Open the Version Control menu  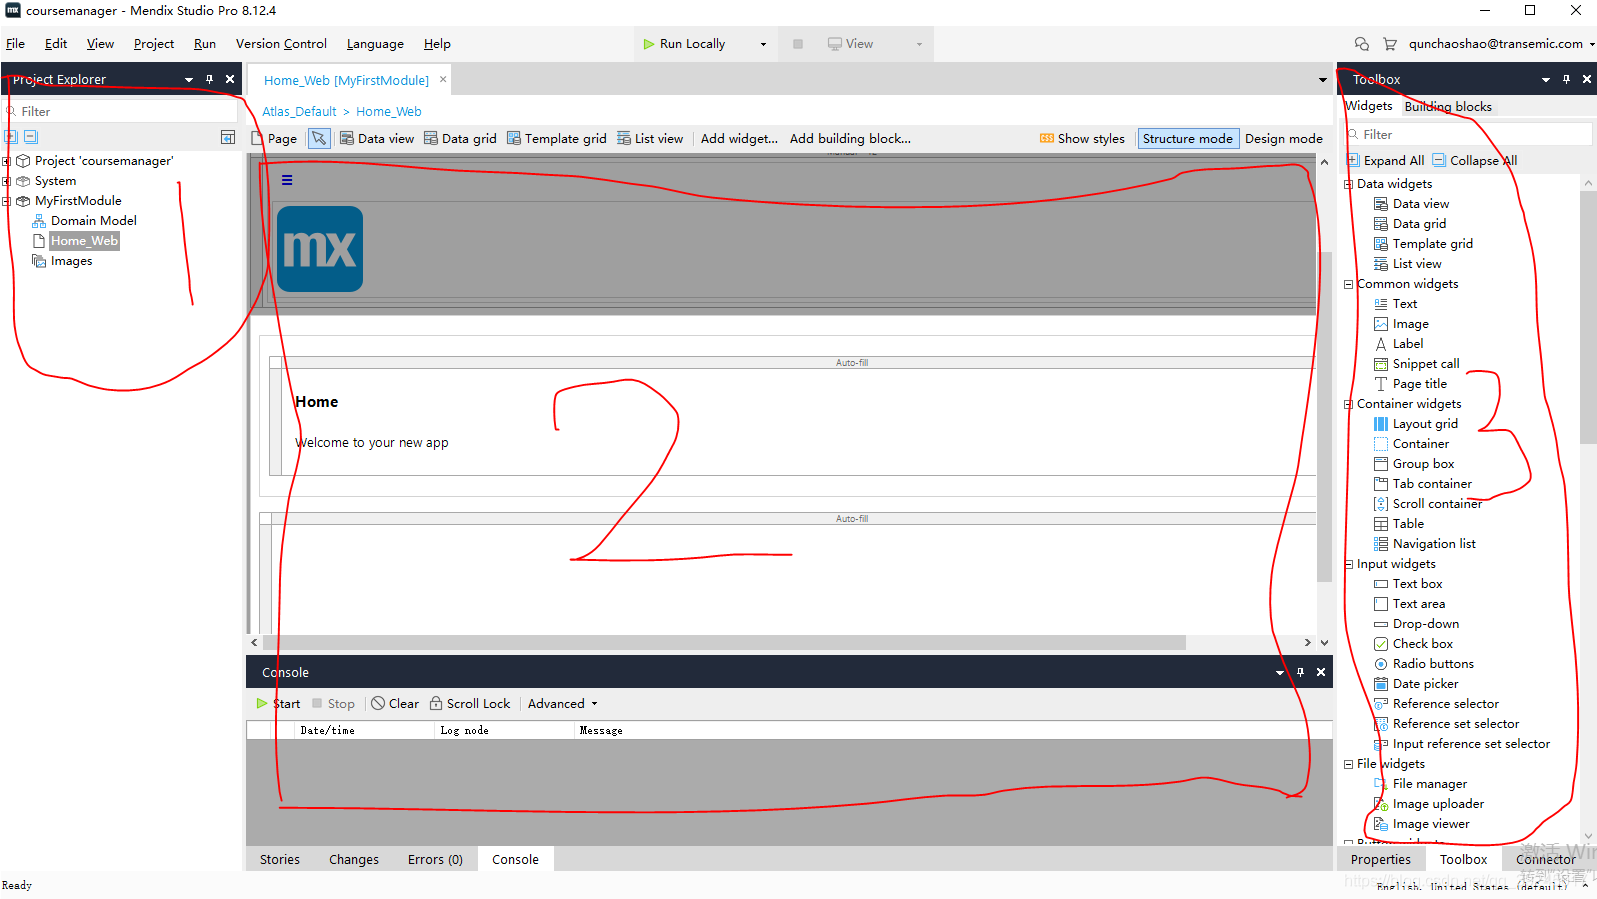281,44
